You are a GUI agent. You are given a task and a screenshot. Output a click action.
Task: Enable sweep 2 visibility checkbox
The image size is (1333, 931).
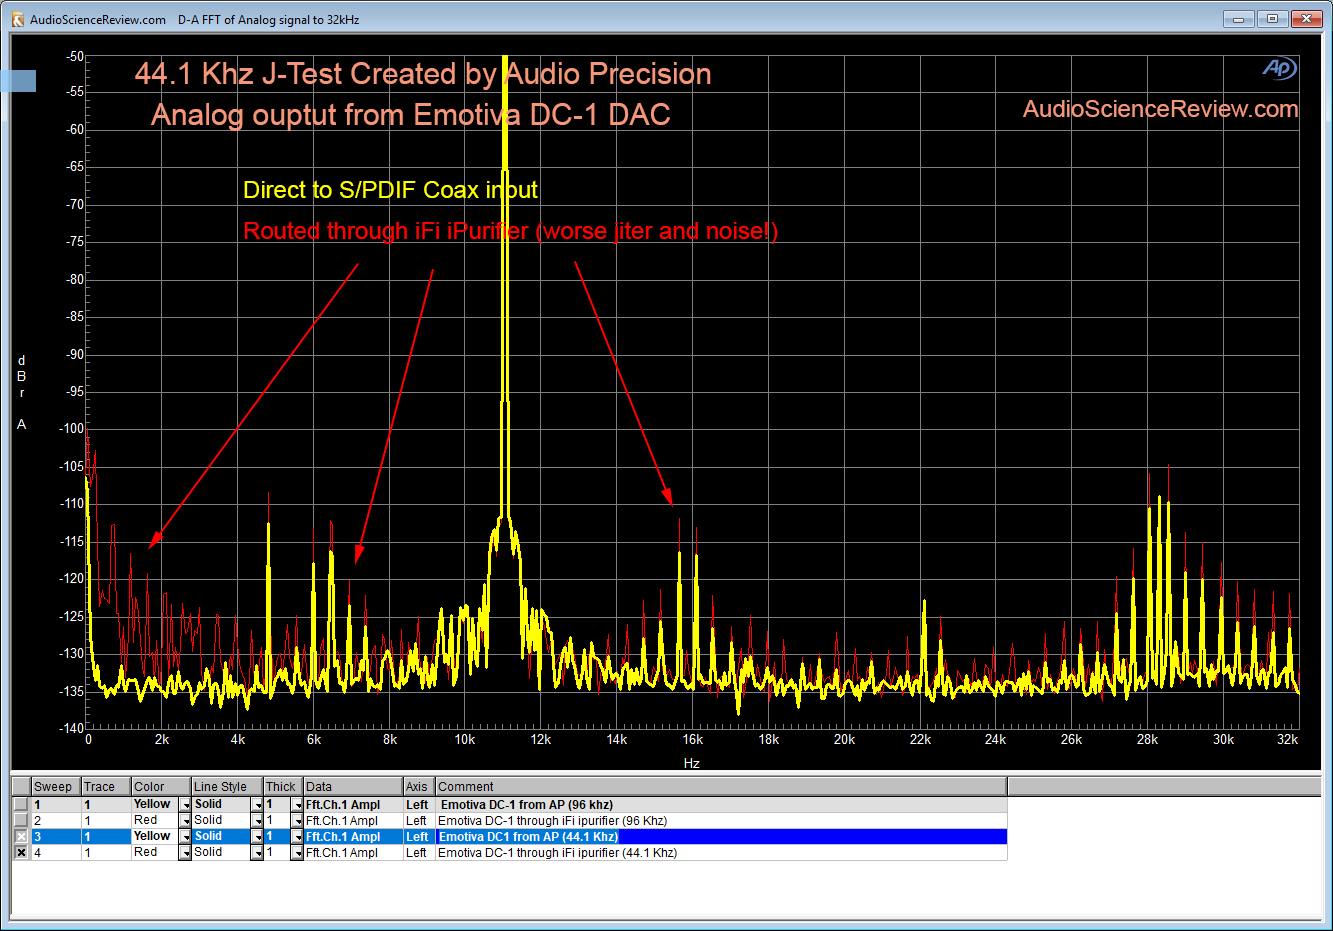coord(21,821)
